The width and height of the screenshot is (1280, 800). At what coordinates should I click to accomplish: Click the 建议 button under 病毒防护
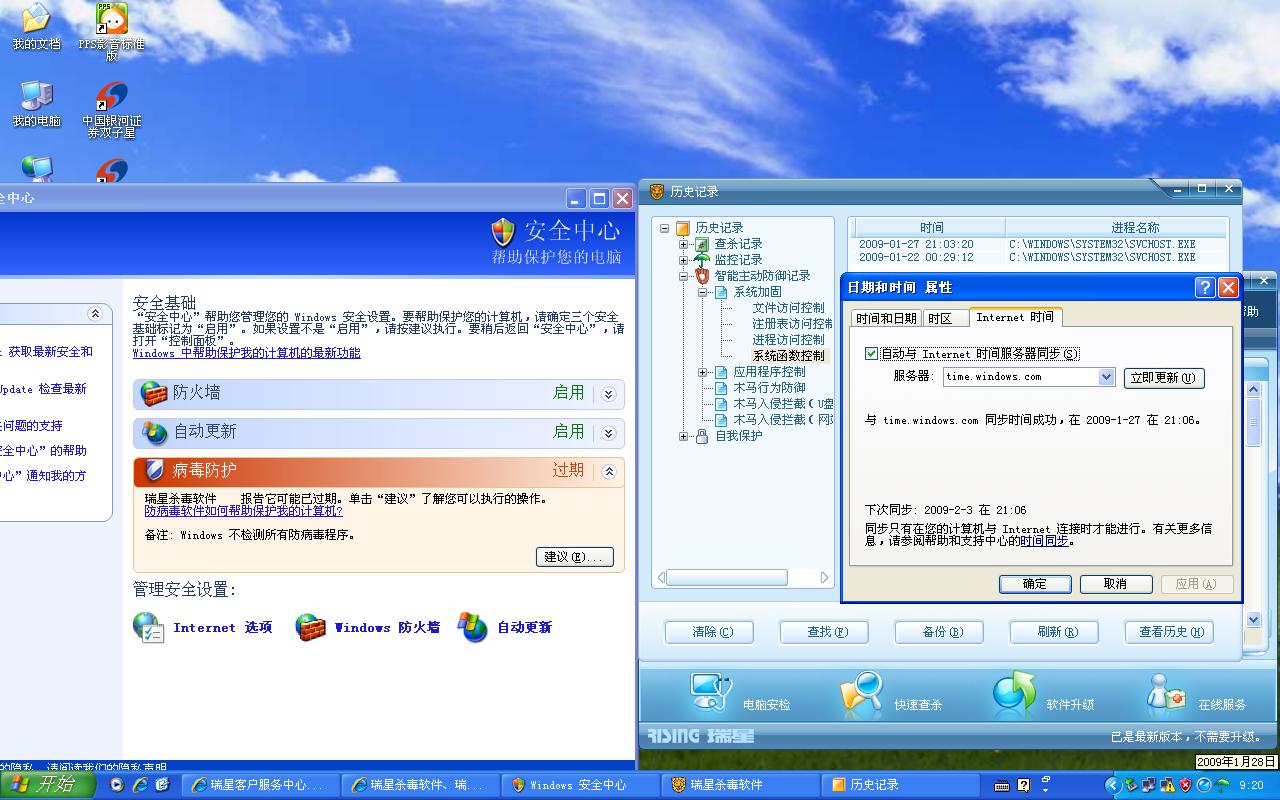click(x=575, y=557)
